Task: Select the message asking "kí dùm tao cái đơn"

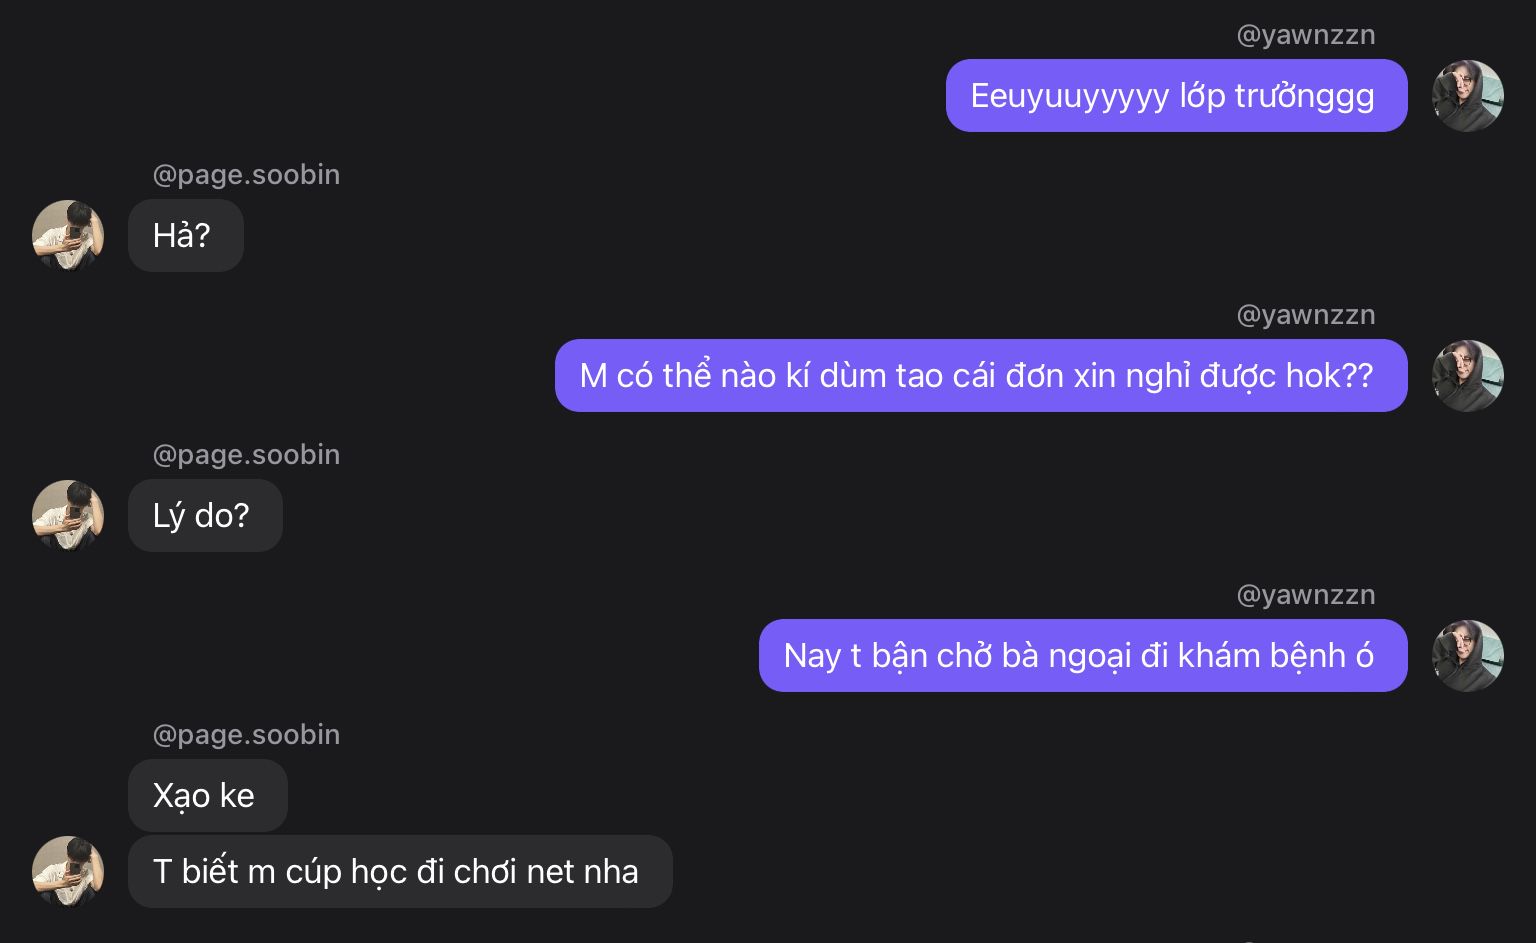Action: (980, 376)
